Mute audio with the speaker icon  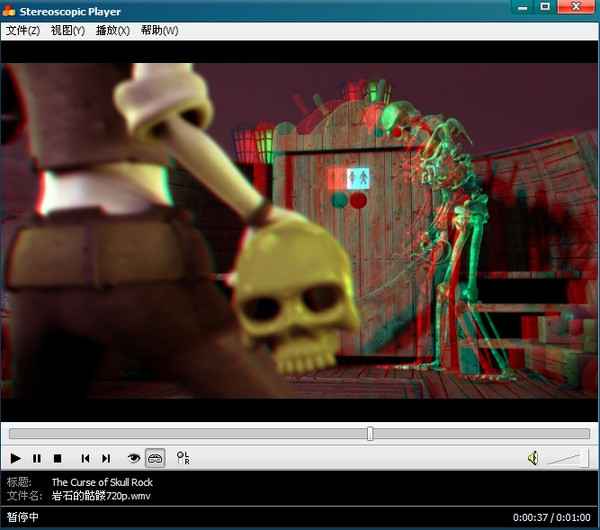[x=533, y=458]
